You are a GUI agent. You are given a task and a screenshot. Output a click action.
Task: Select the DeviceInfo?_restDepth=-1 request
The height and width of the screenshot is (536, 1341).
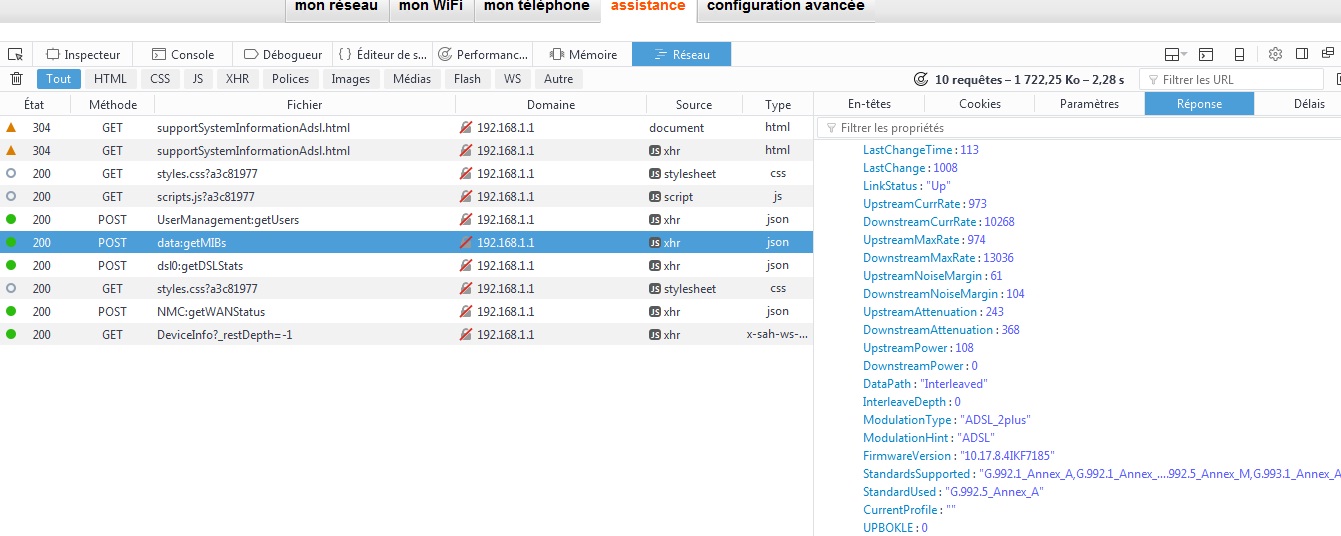pos(406,335)
